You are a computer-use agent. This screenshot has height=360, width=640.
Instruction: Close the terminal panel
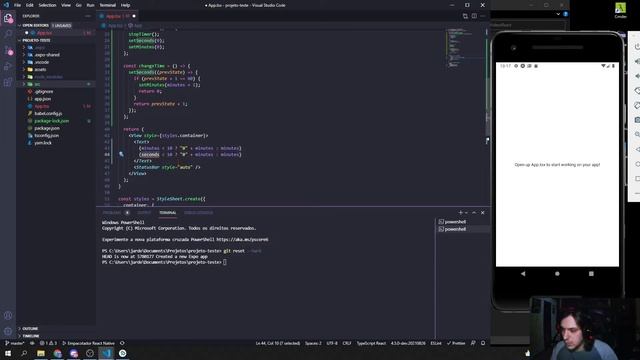(x=482, y=213)
